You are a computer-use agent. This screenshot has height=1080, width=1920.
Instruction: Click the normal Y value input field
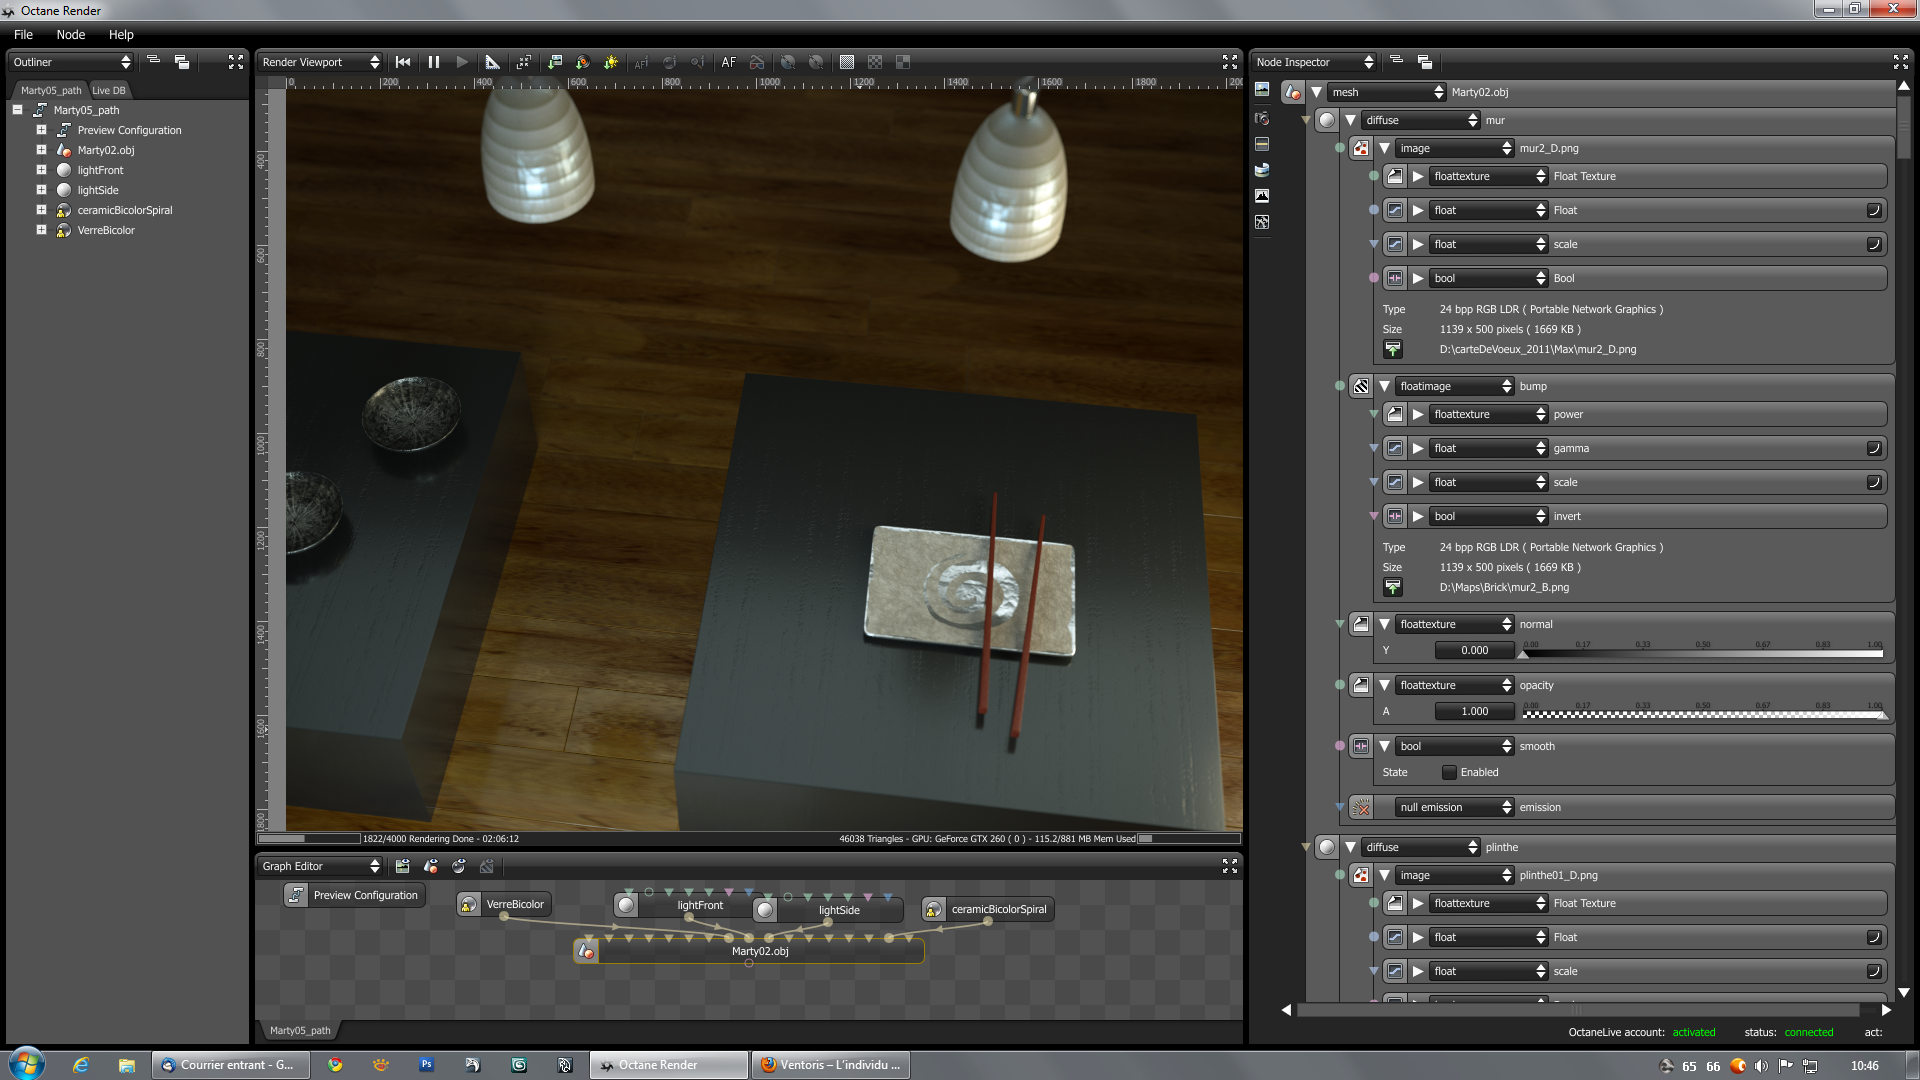click(x=1474, y=650)
